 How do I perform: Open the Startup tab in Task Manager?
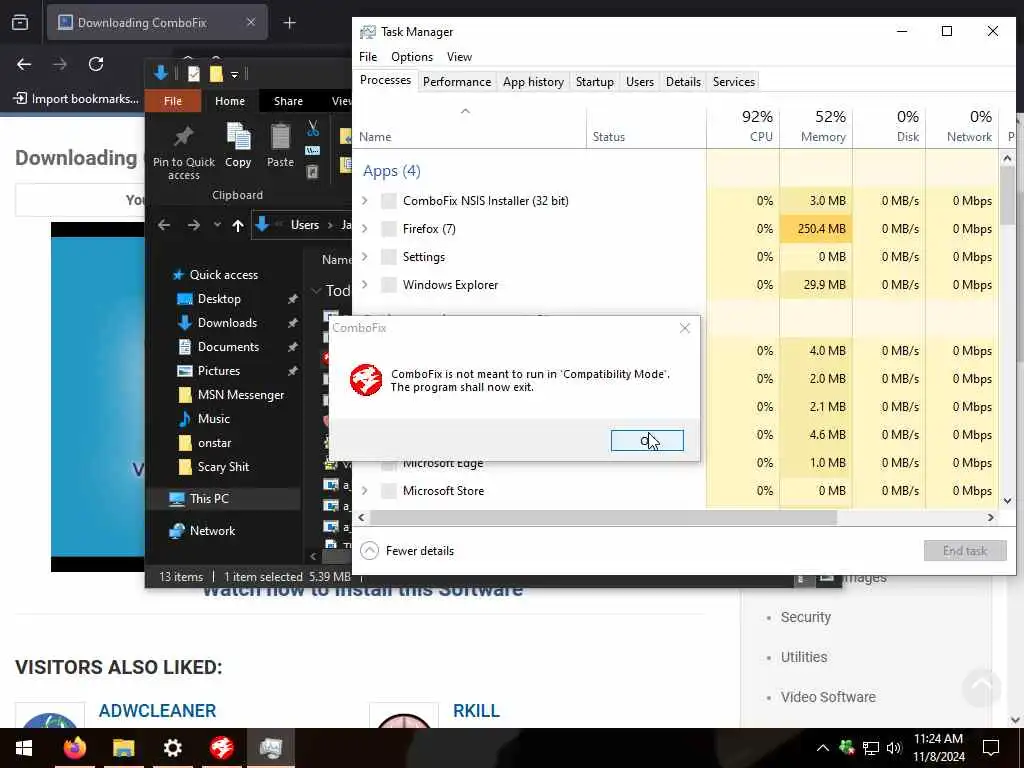594,82
